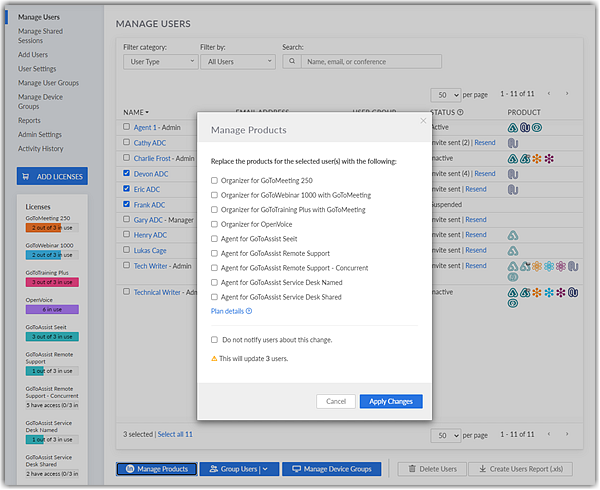
Task: Click the search magnifier icon
Action: coord(291,61)
